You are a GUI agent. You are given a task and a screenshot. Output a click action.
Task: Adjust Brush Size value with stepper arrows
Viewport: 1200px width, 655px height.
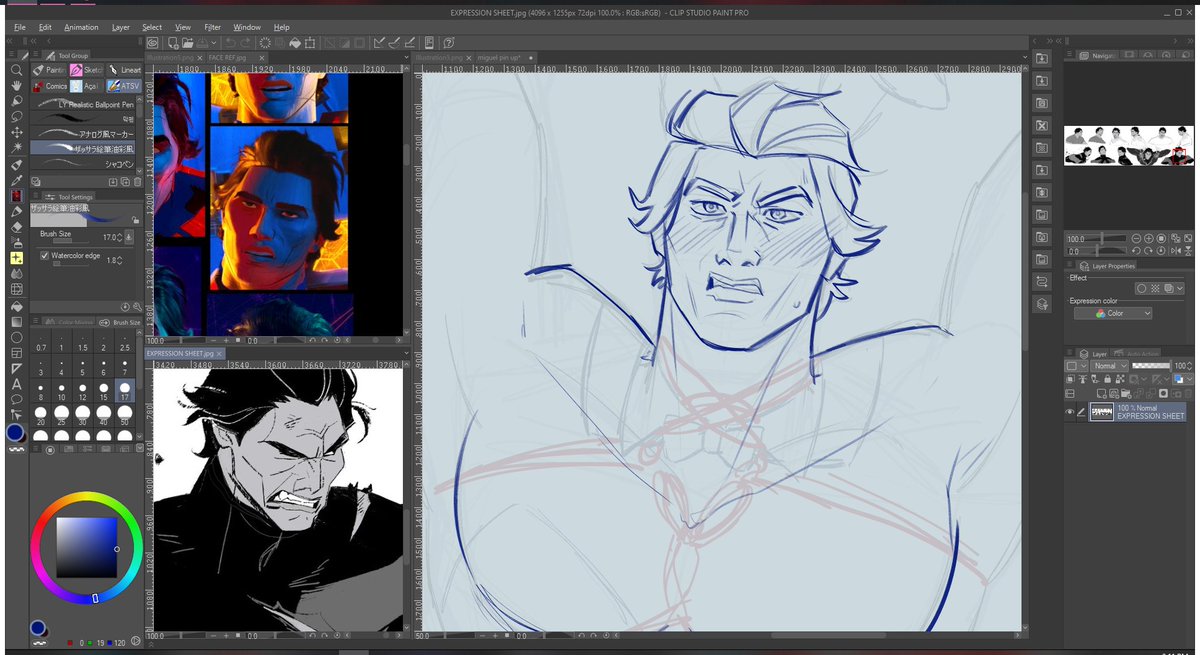(122, 237)
